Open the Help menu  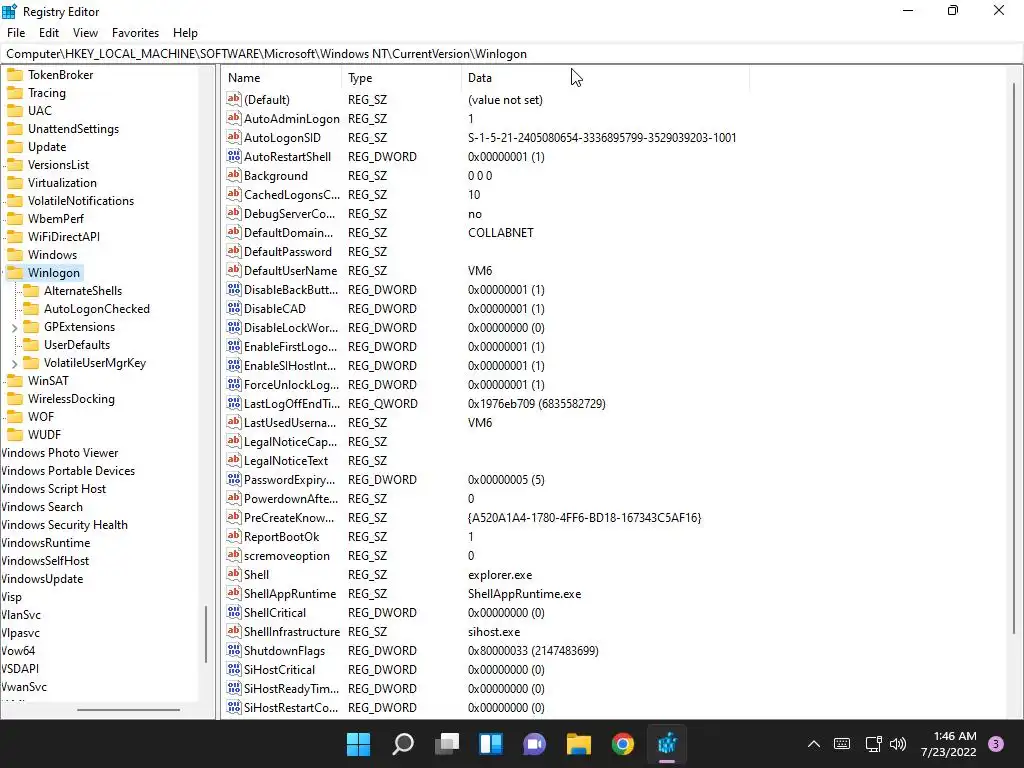coord(185,33)
